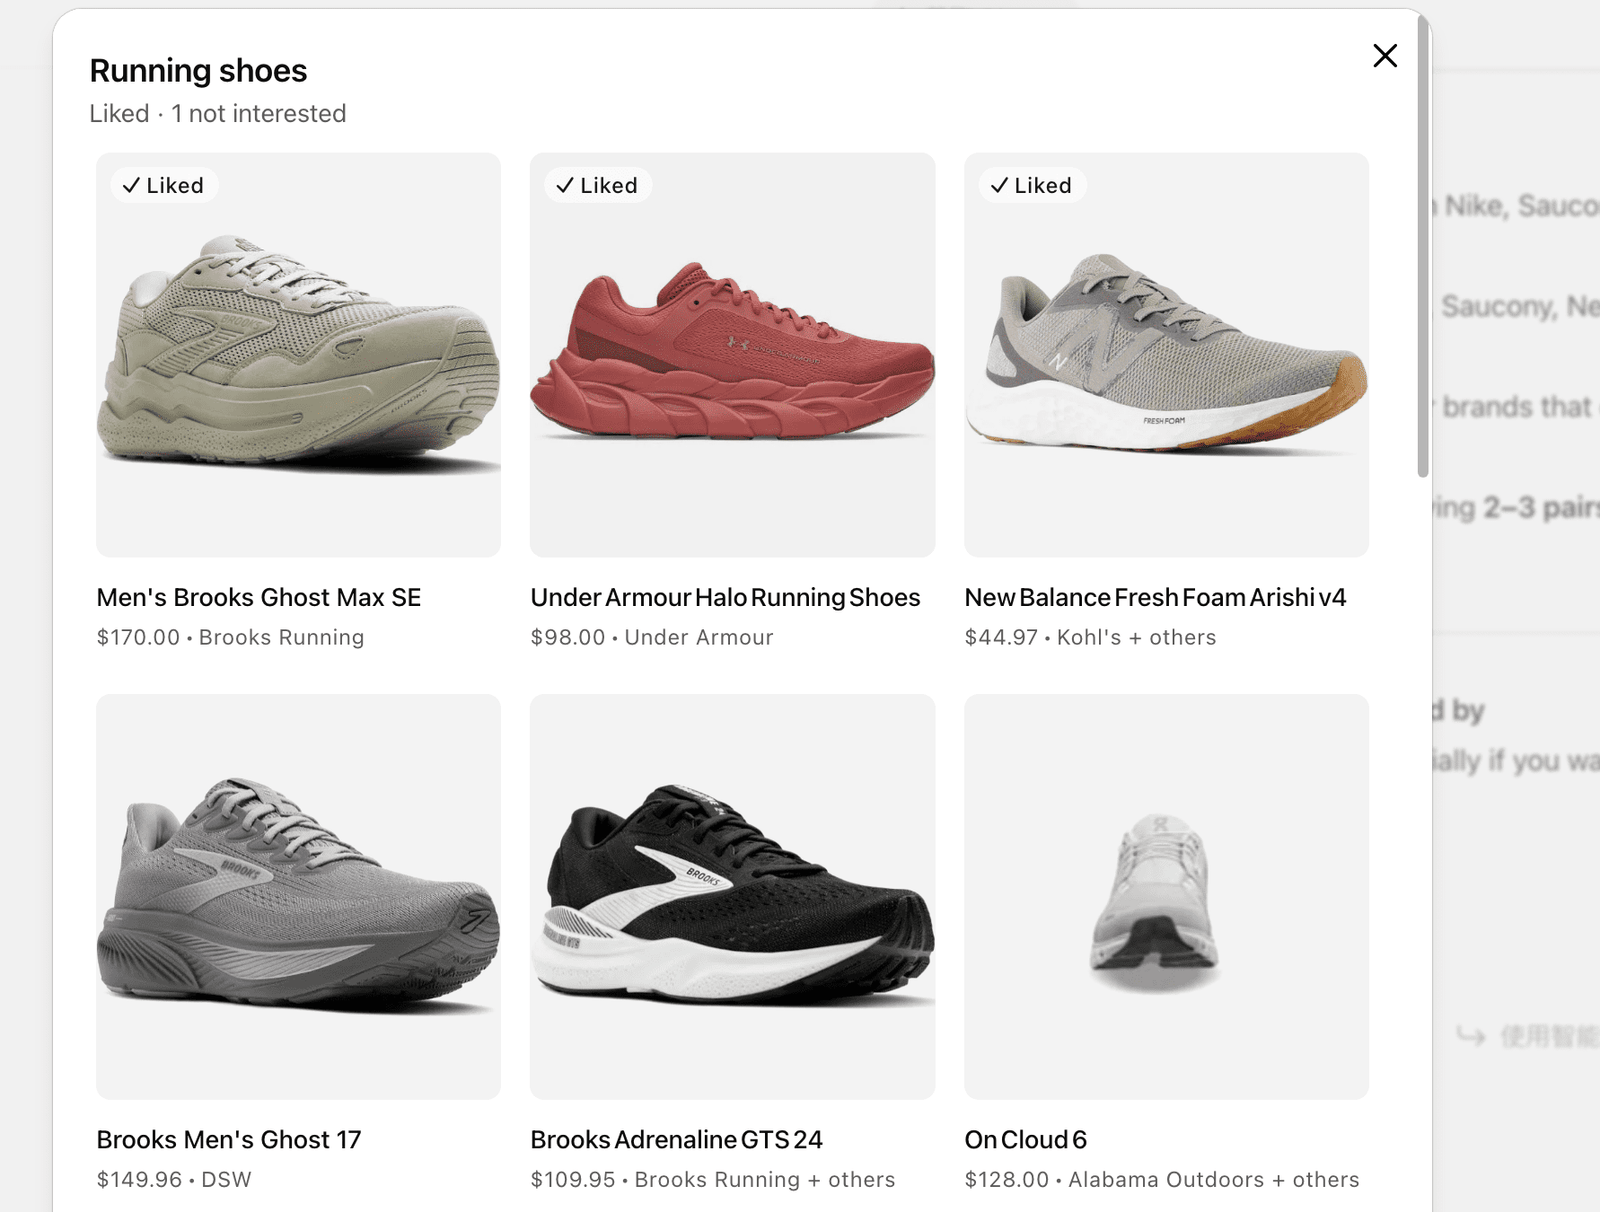The width and height of the screenshot is (1600, 1212).
Task: Click the Men's Brooks Ghost Max SE title
Action: click(x=259, y=598)
